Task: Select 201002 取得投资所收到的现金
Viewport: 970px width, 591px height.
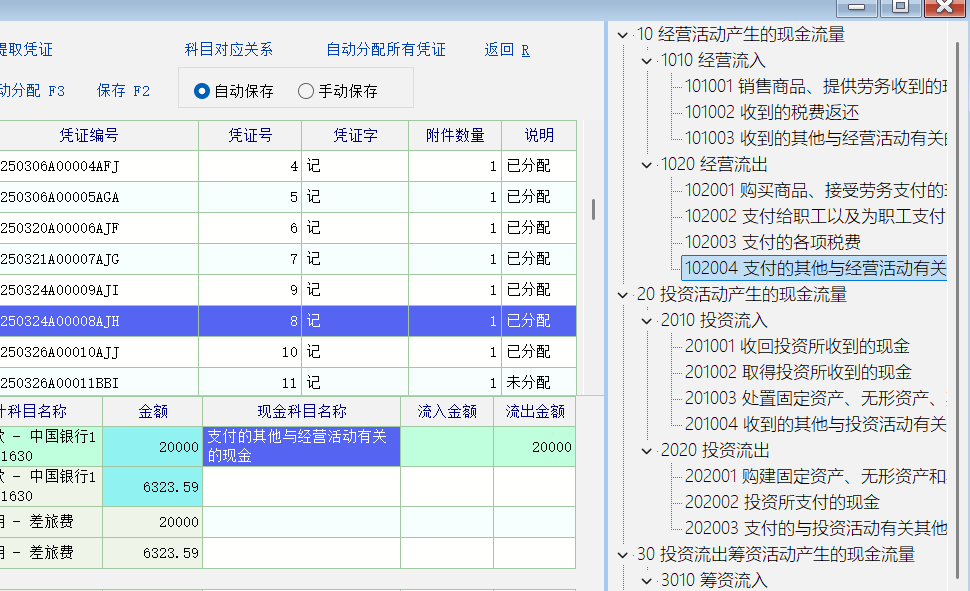Action: 798,373
